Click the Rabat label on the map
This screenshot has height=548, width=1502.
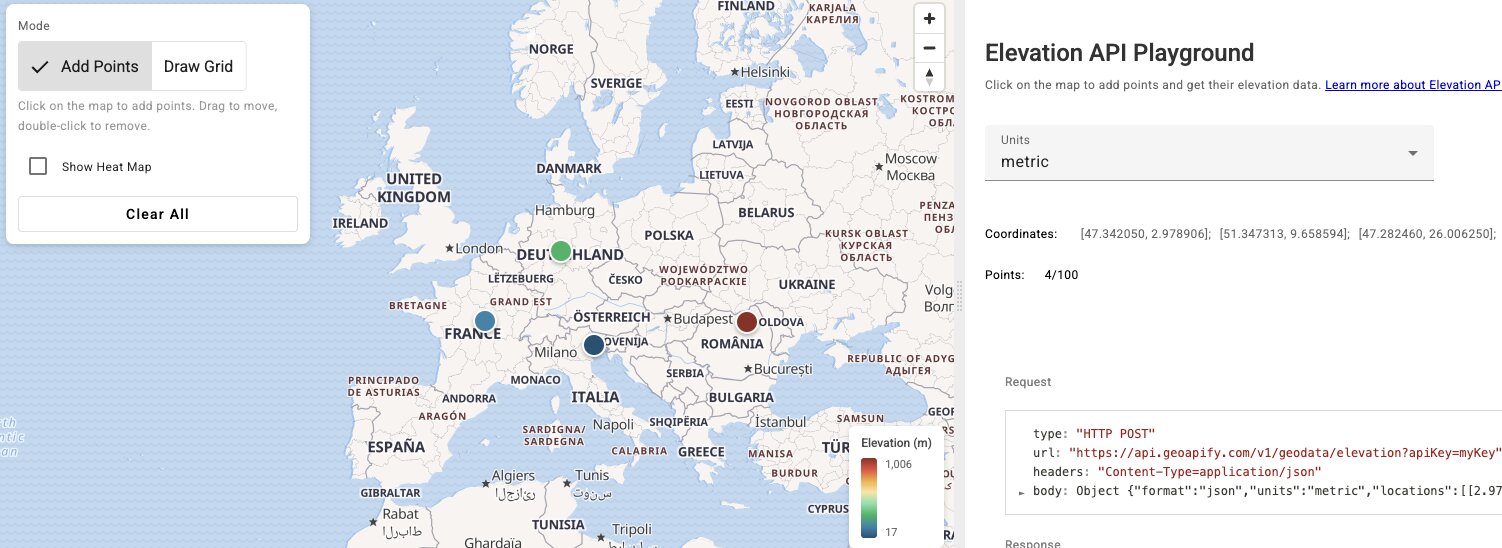tap(400, 515)
